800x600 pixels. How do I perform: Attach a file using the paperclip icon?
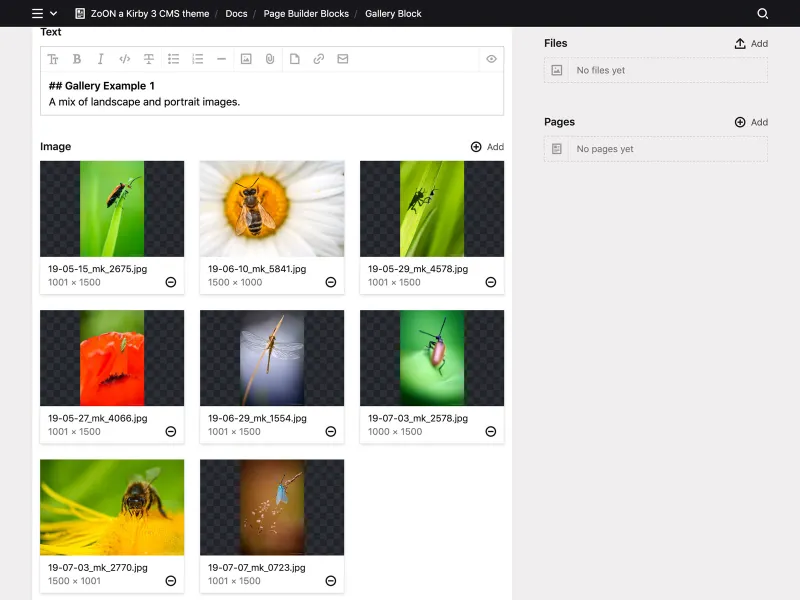[x=269, y=59]
